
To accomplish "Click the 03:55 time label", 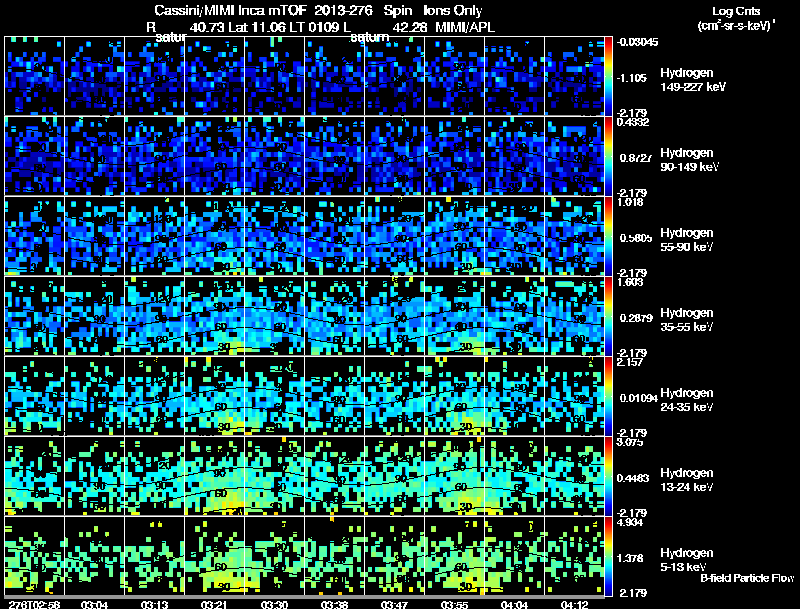I will (x=454, y=604).
